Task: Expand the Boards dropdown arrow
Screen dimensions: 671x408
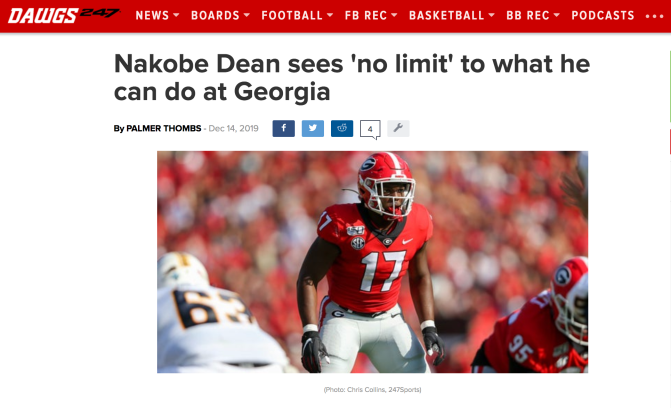Action: 246,15
